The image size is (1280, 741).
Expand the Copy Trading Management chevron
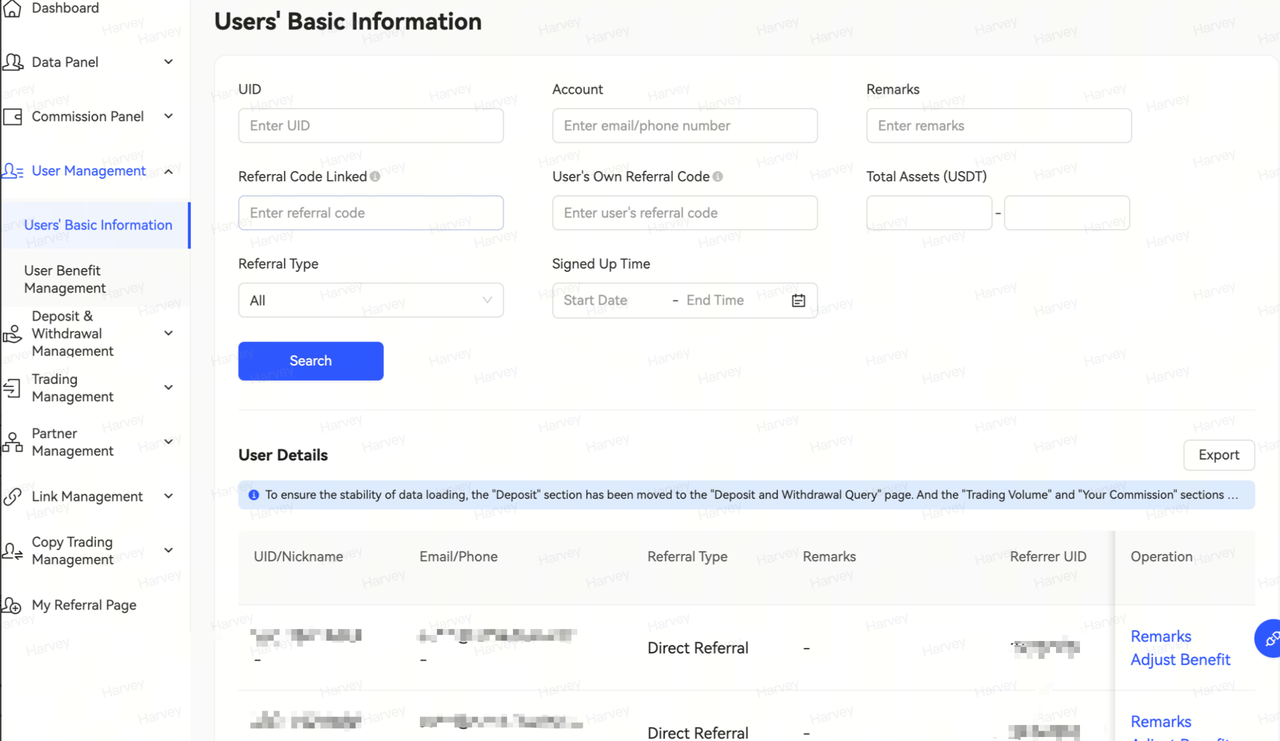point(168,550)
